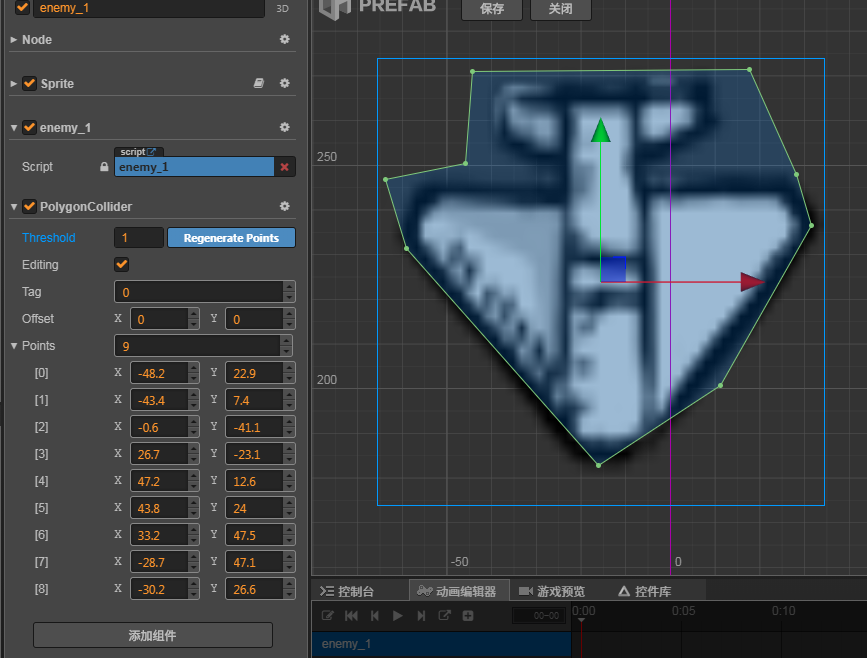Image resolution: width=867 pixels, height=658 pixels.
Task: Expand the Node properties section
Action: [13, 40]
